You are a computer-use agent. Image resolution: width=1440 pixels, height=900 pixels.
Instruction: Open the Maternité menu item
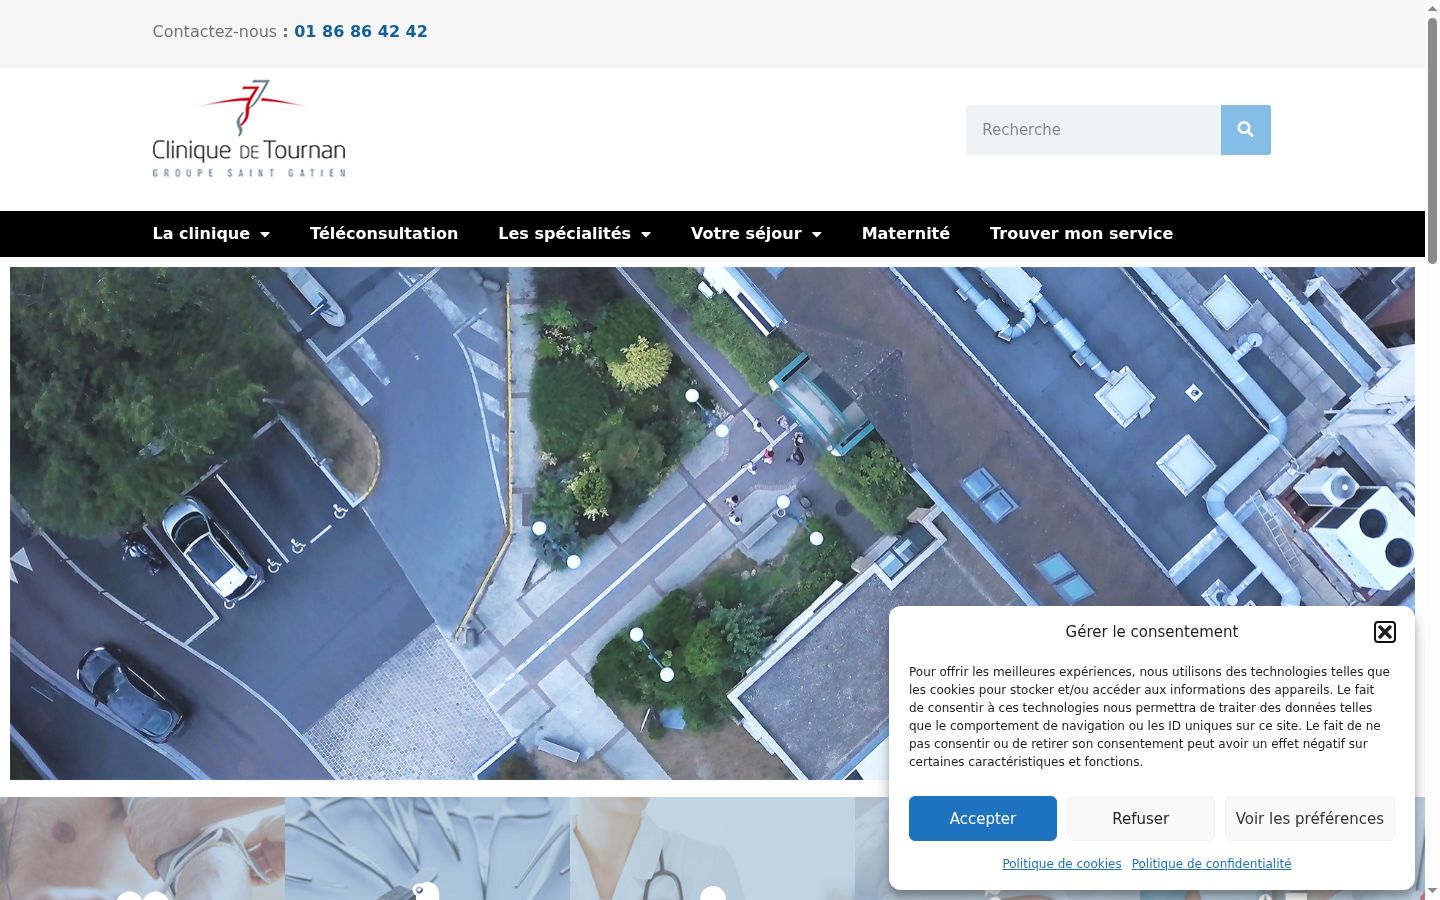[x=906, y=234]
